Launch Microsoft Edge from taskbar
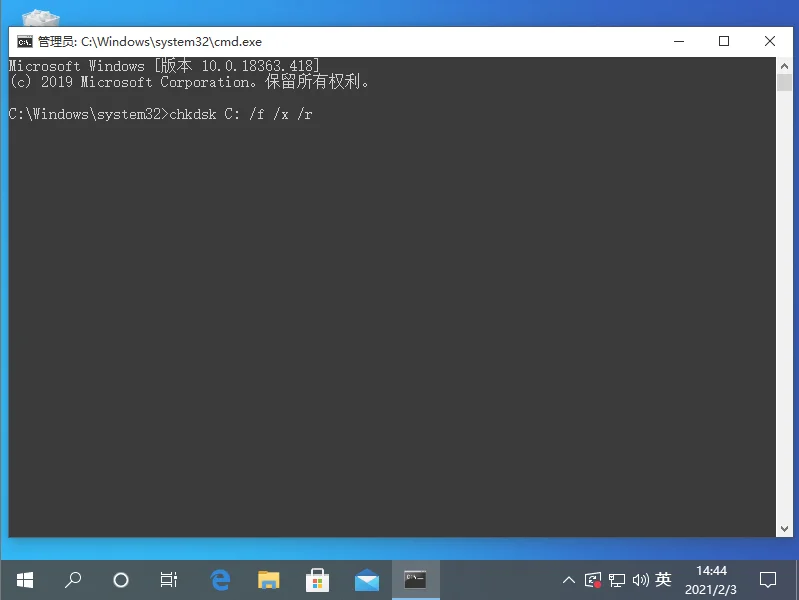The height and width of the screenshot is (600, 799). tap(220, 580)
